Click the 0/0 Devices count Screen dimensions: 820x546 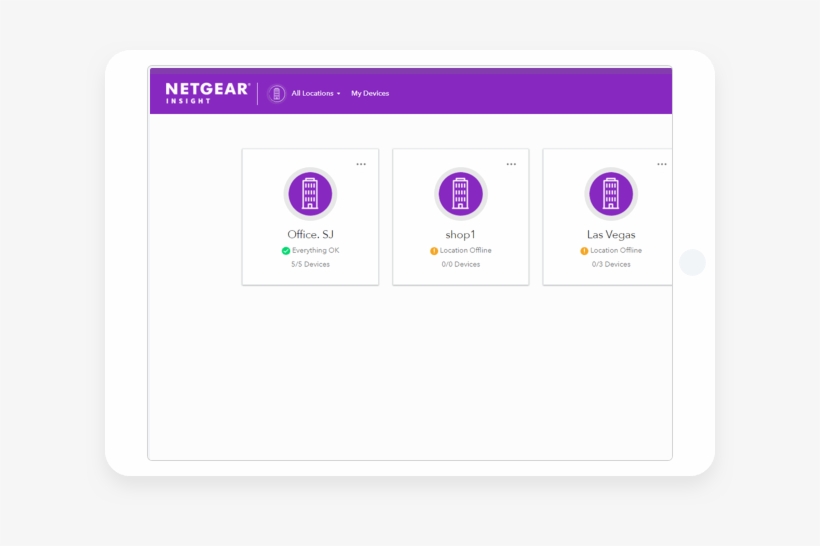(461, 264)
